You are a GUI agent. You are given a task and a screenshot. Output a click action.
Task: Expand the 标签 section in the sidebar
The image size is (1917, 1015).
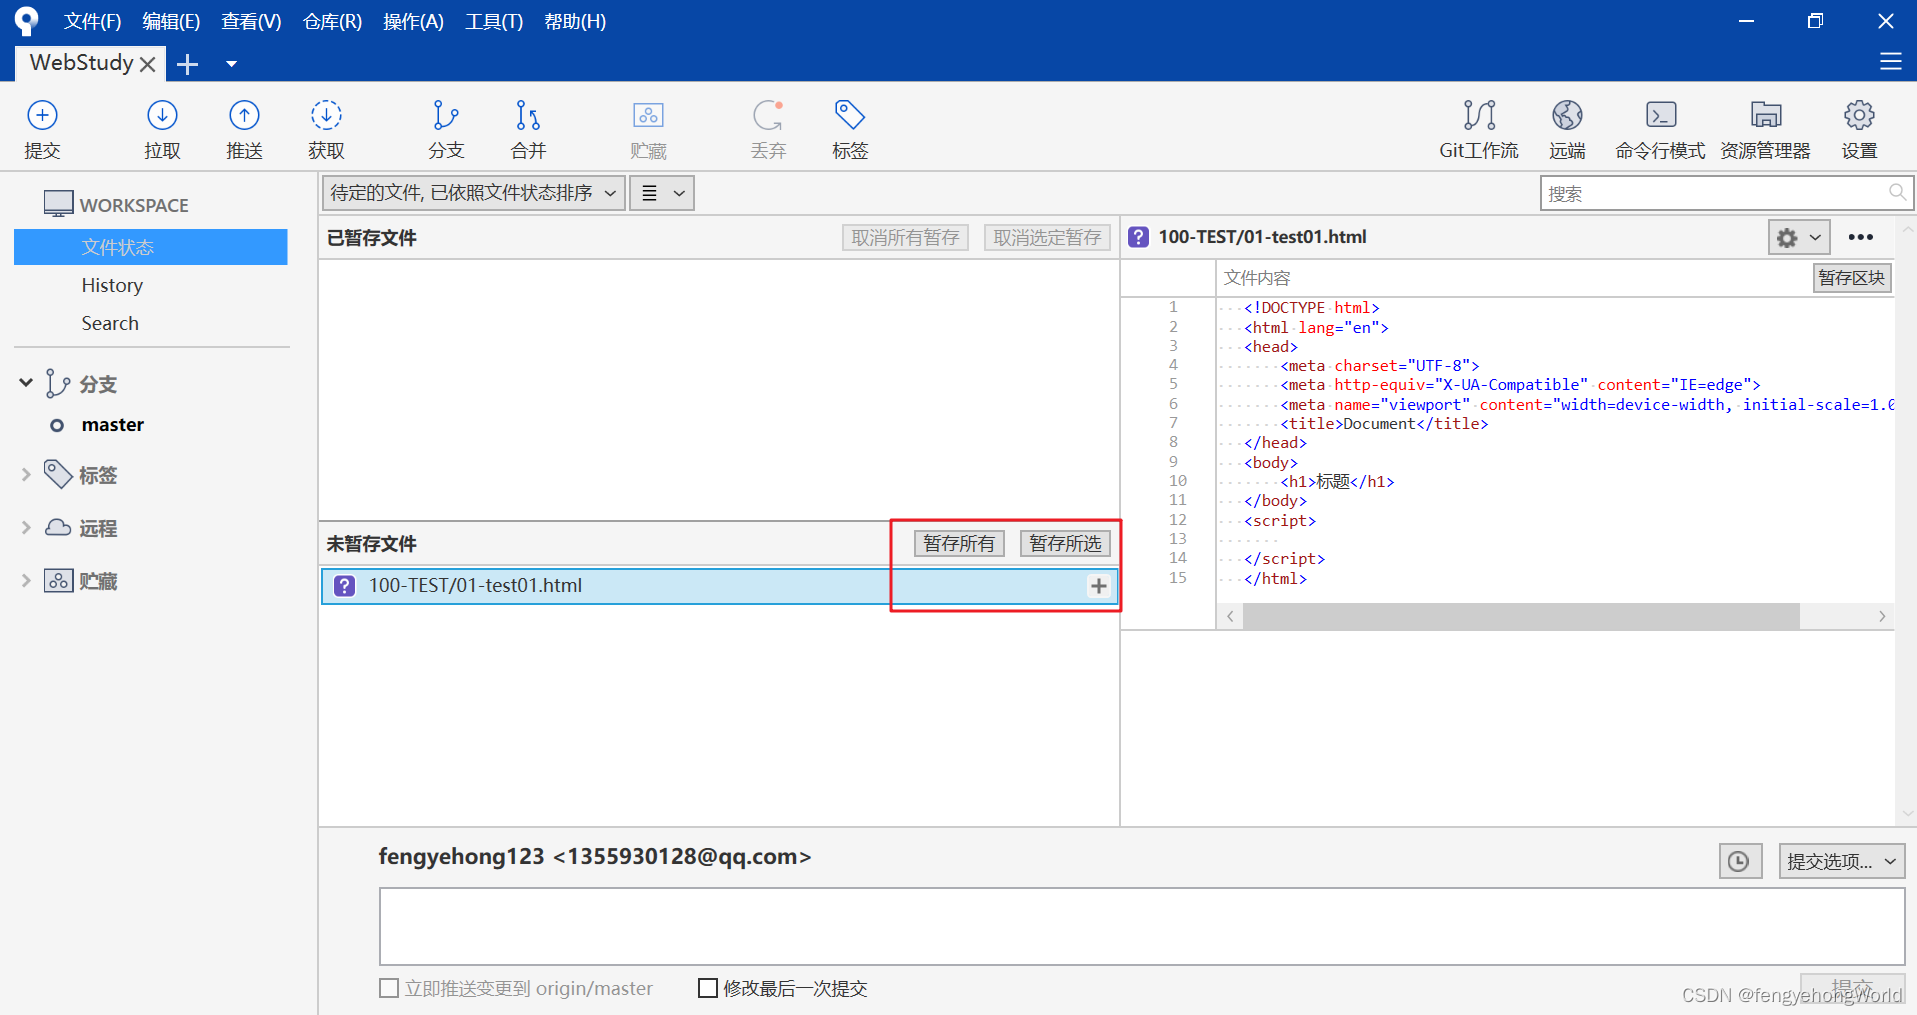[26, 475]
